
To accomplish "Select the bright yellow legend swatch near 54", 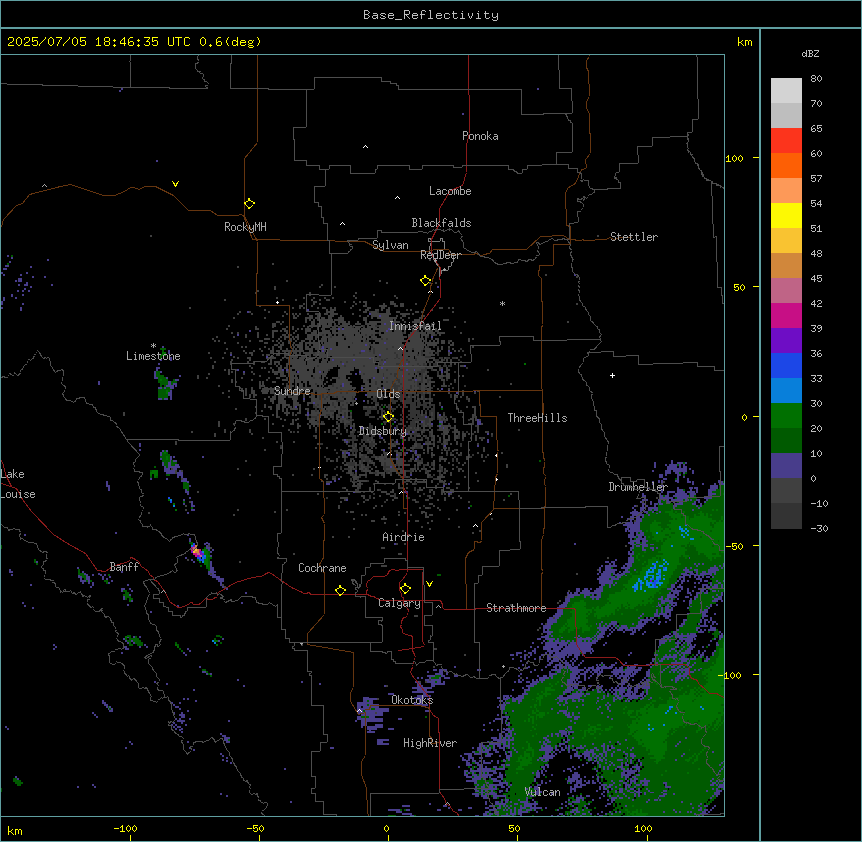I will point(786,215).
